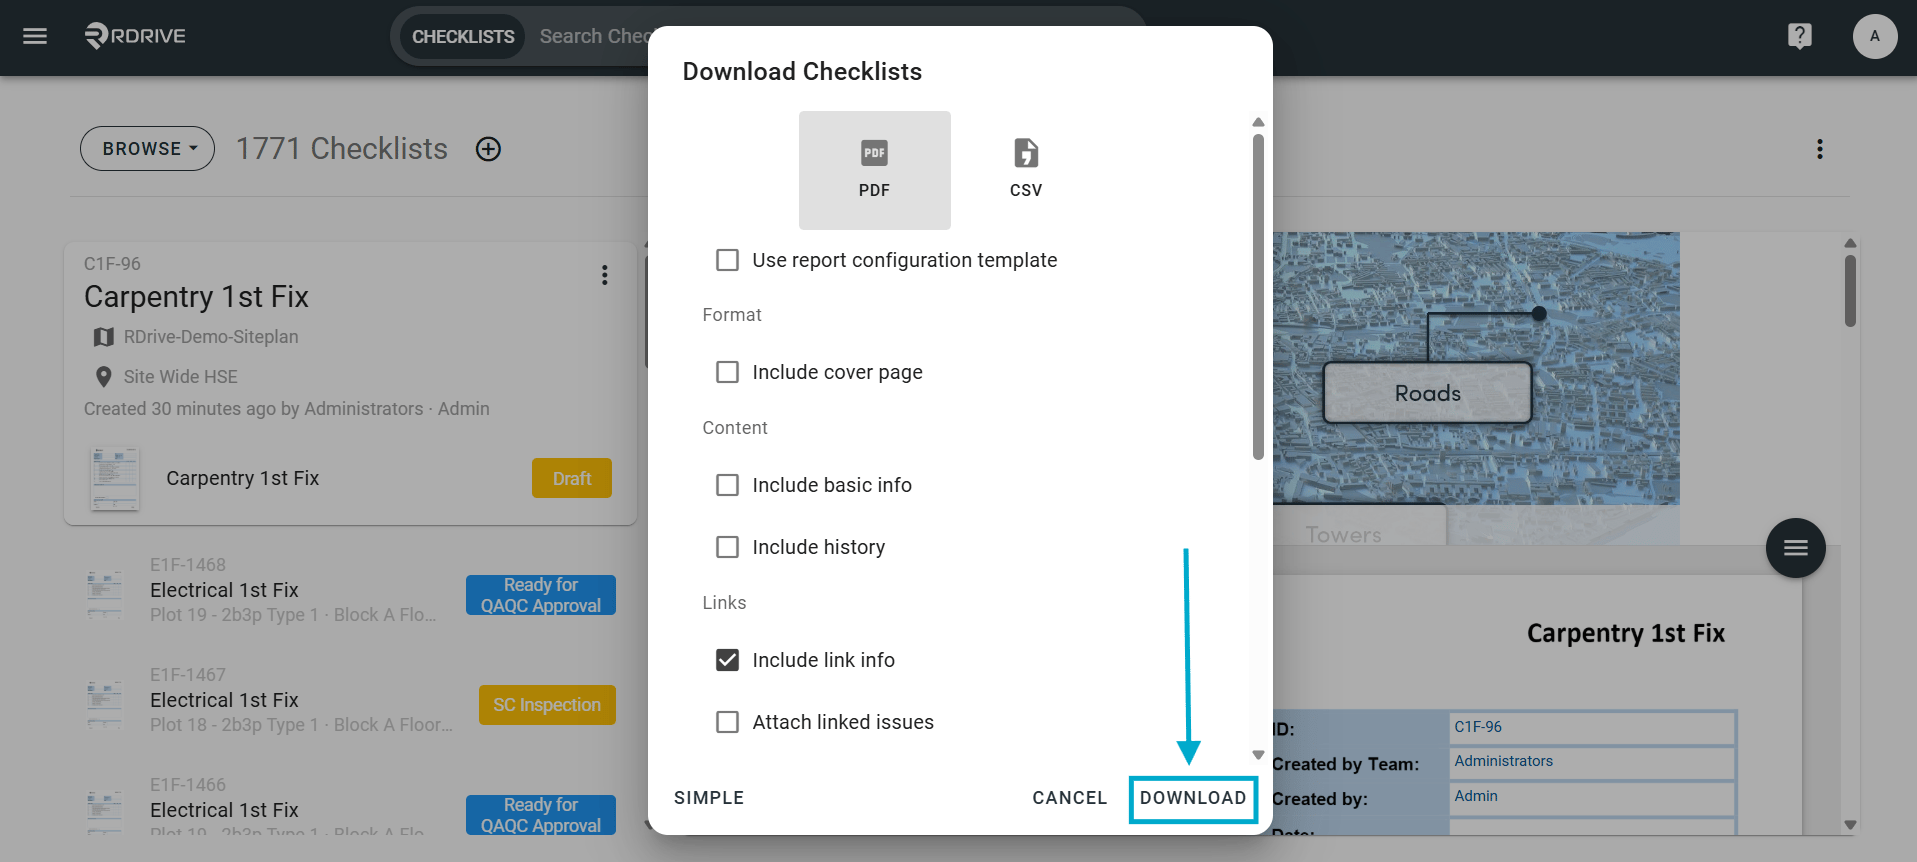Check Include cover page
The width and height of the screenshot is (1917, 862).
(727, 372)
